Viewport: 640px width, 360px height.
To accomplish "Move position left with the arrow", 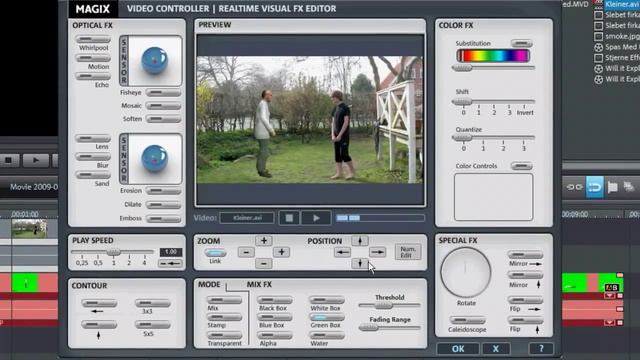I will [x=342, y=252].
